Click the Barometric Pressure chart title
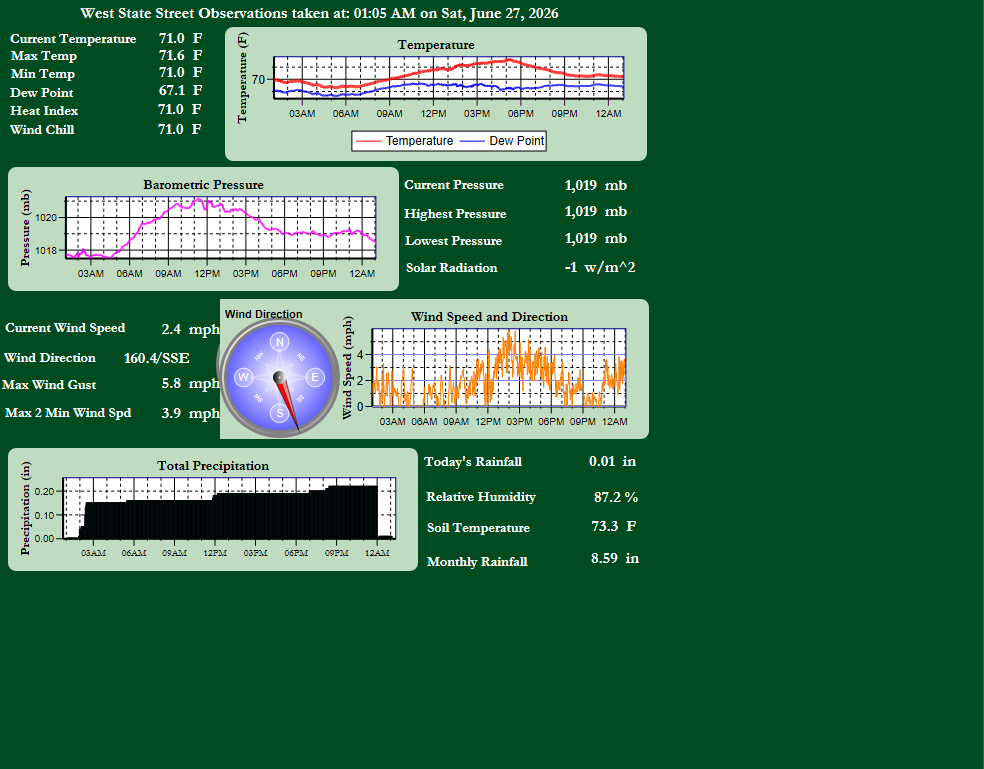 [x=203, y=185]
